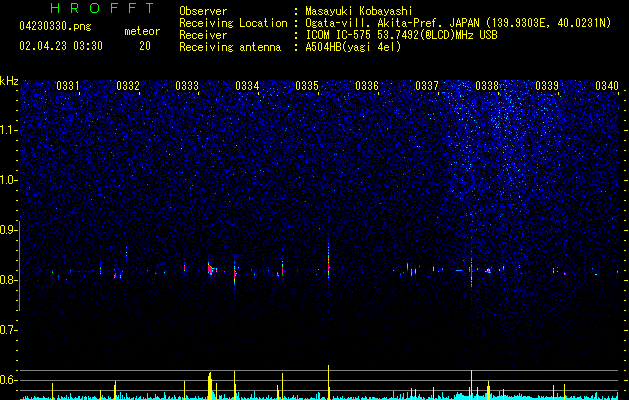Image resolution: width=629 pixels, height=400 pixels.
Task: Click the kHz axis unit label
Action: tap(9, 81)
